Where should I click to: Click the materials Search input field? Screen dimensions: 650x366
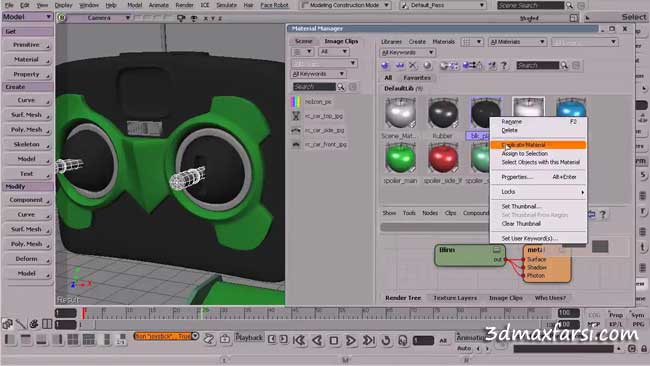pos(537,65)
